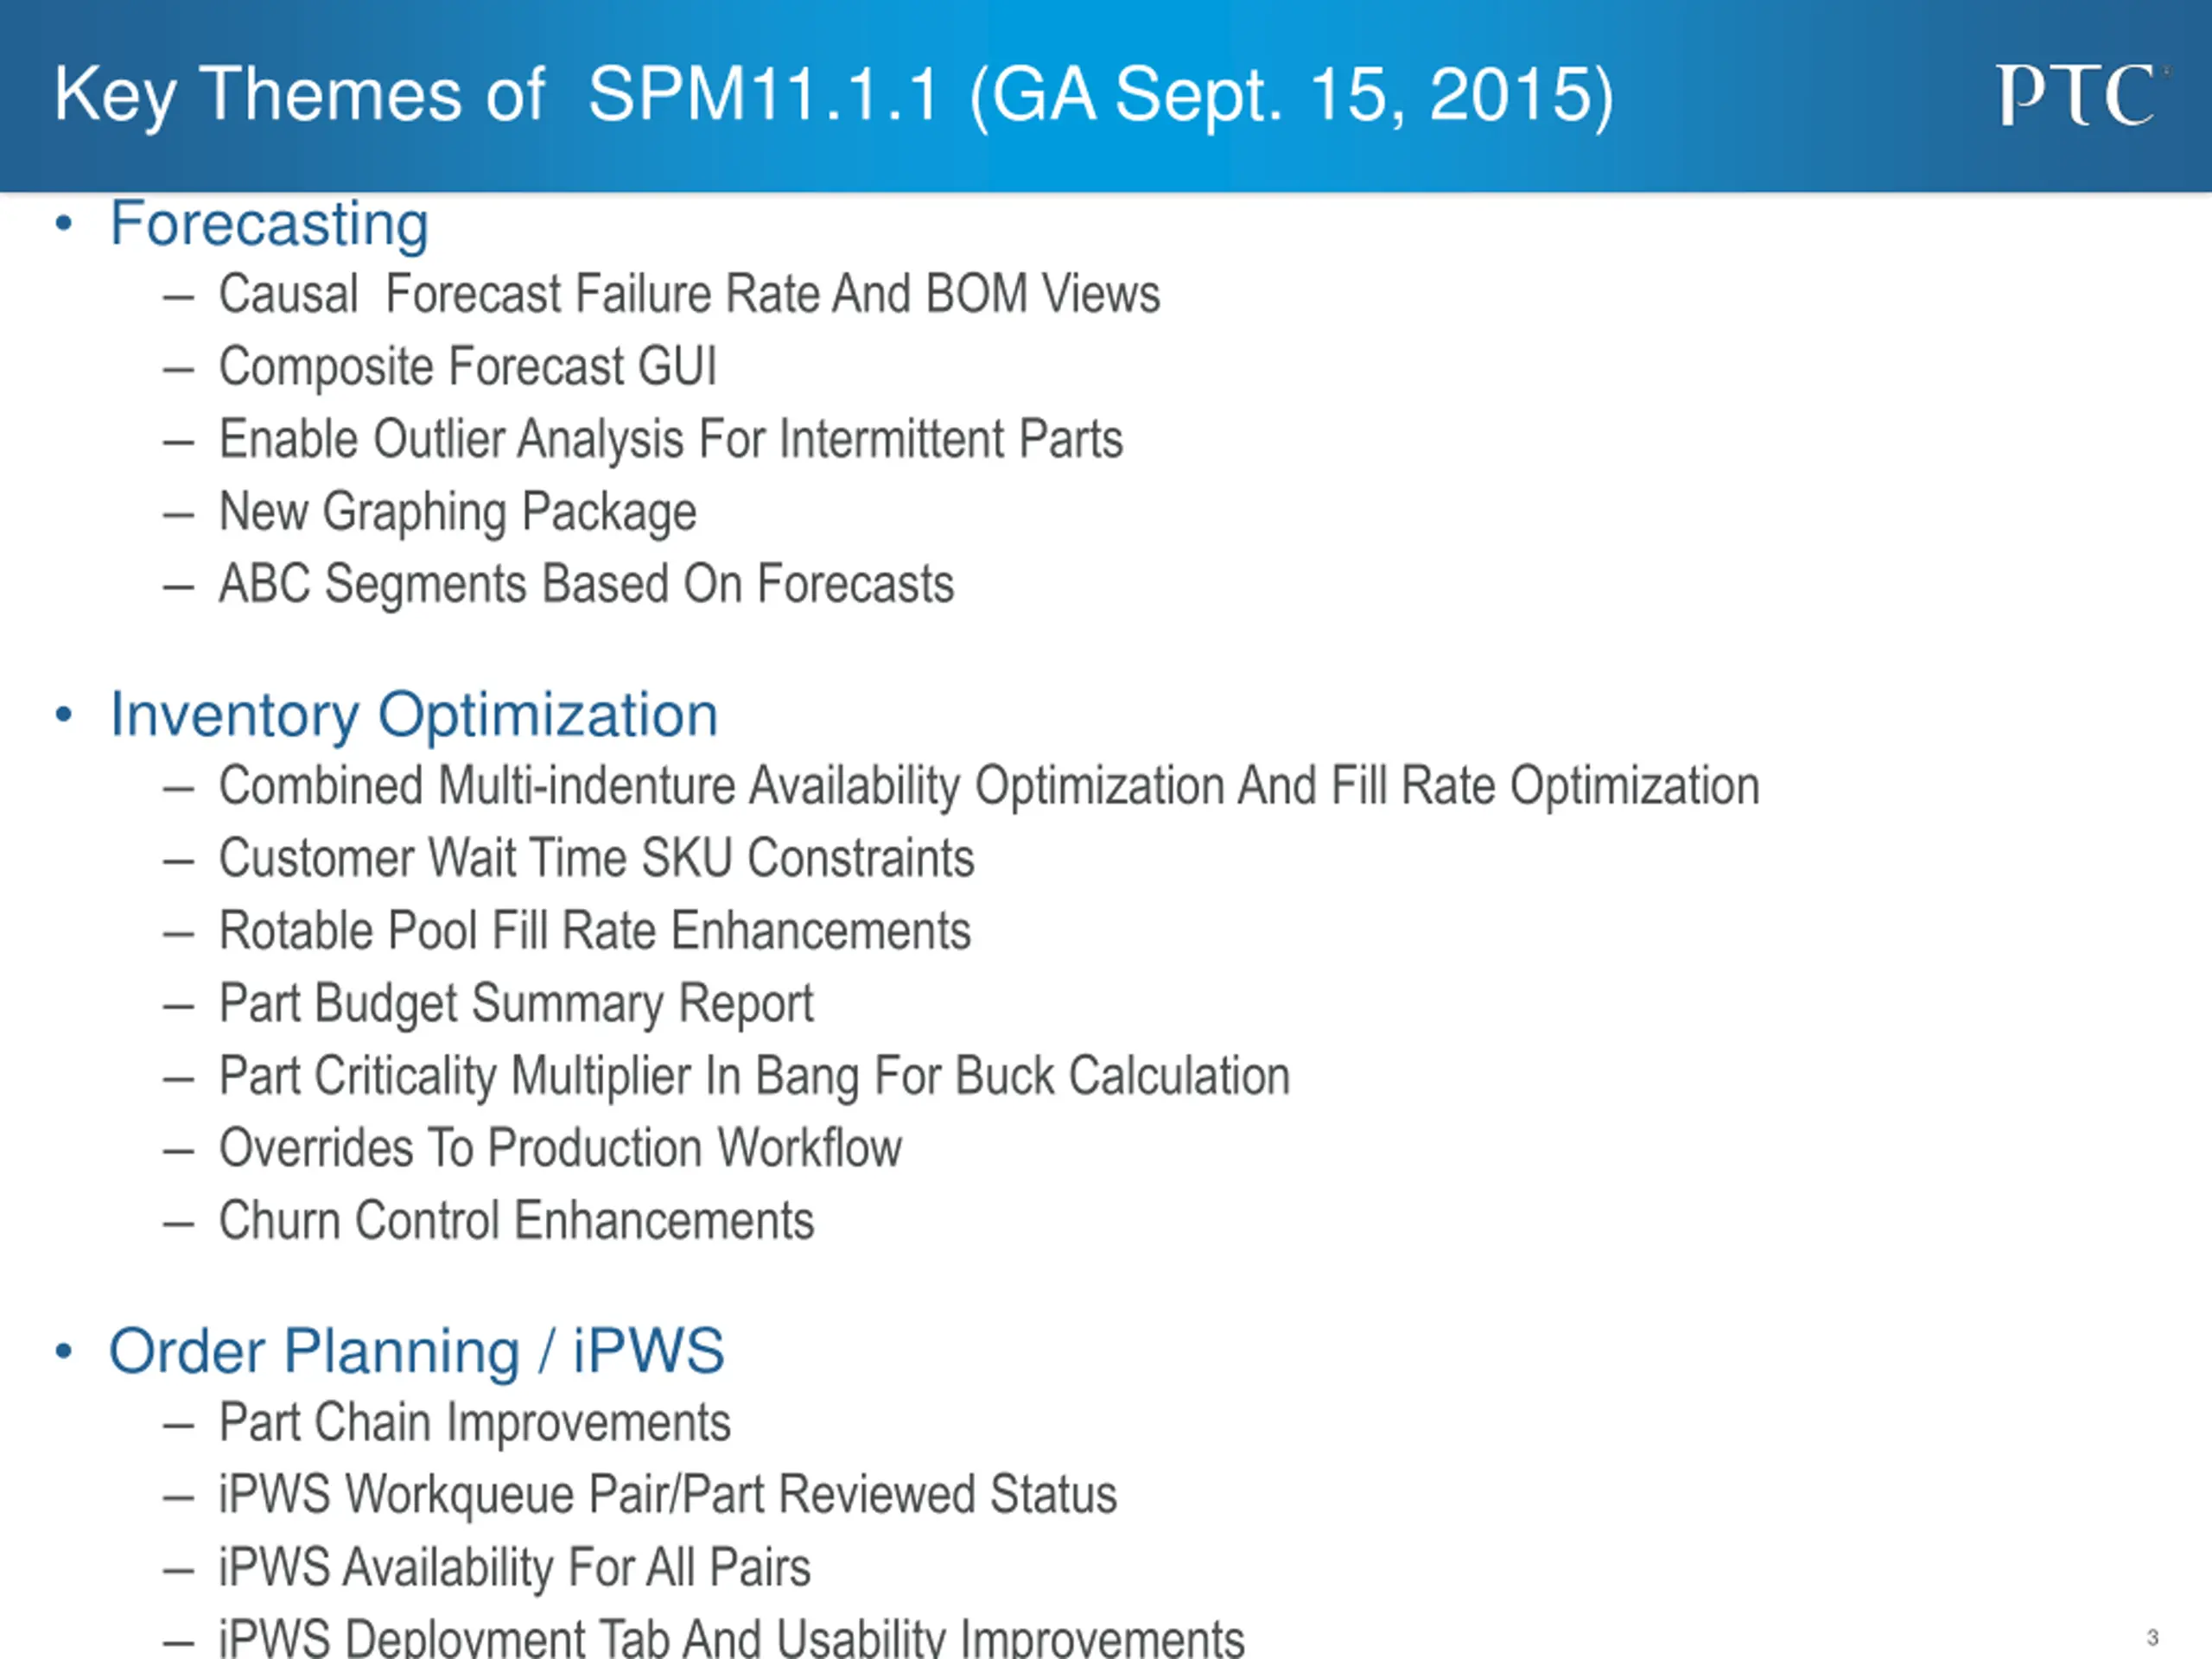Click 'Part Criticality Multiplier In Bang For Buck'

click(x=755, y=1077)
